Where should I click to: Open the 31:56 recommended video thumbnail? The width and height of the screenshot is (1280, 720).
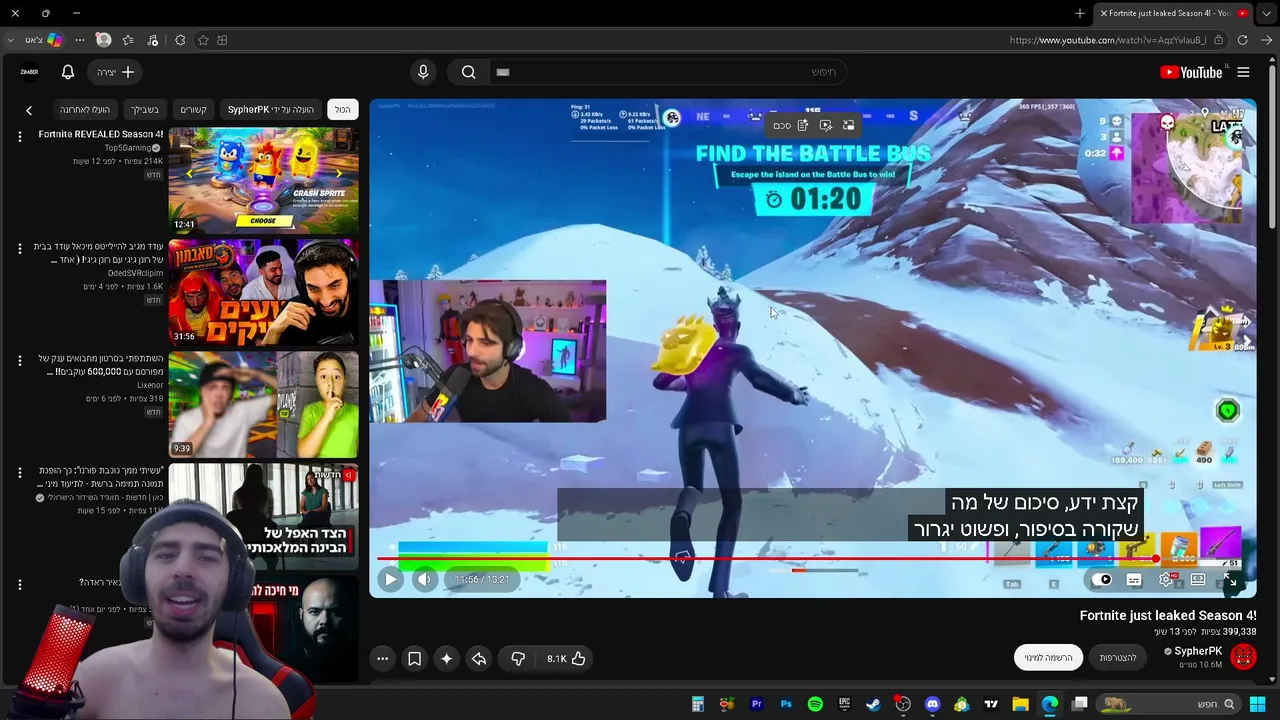point(263,292)
